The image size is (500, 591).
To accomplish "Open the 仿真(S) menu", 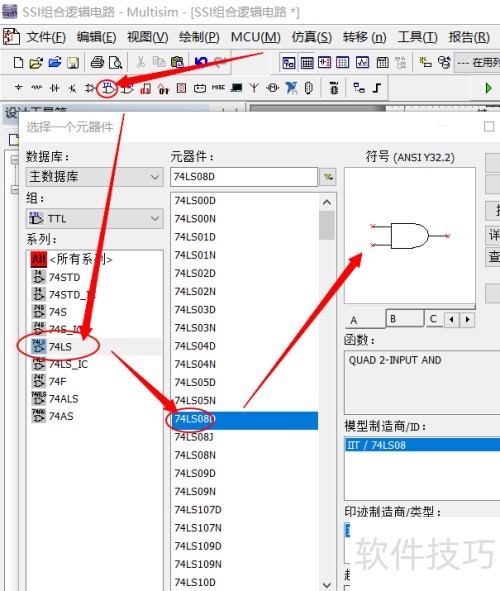I will [x=312, y=37].
